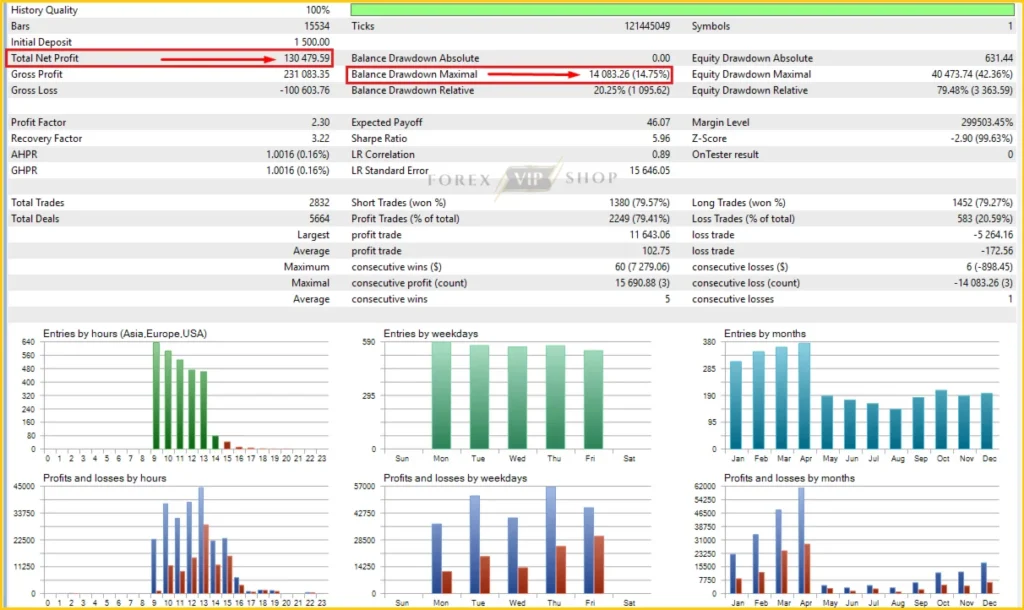Select the Equity Drawdown Absolute value 631.44
This screenshot has width=1024, height=610.
999,58
